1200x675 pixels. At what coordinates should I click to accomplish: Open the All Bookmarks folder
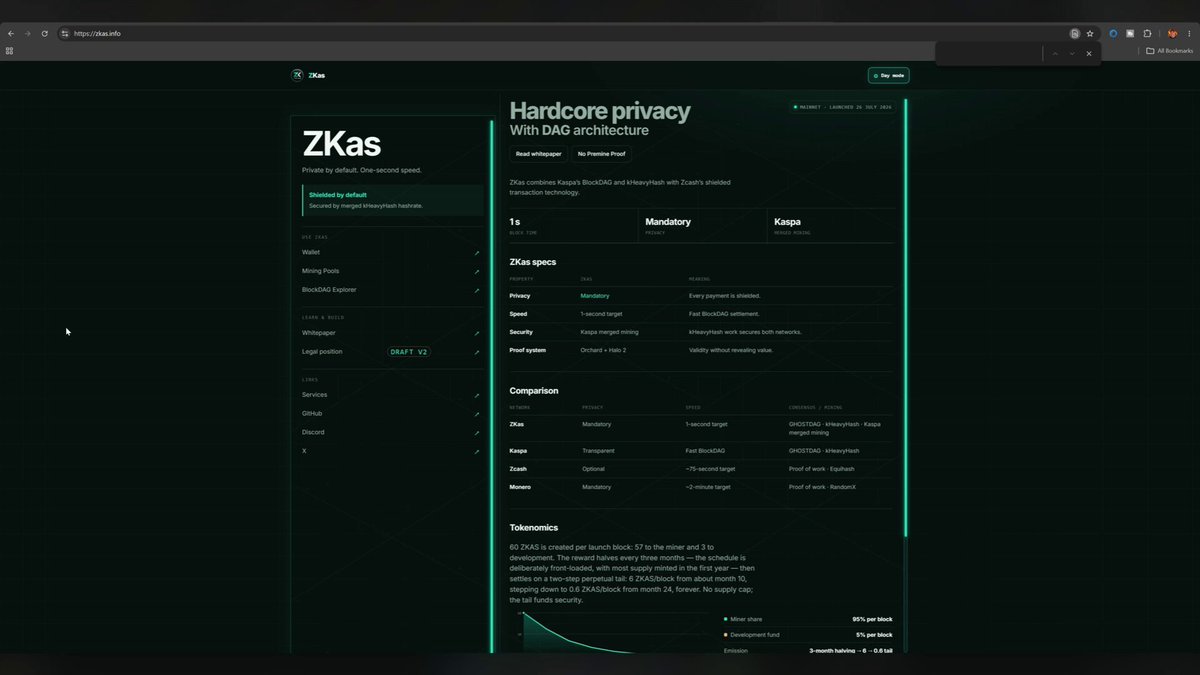(x=1169, y=50)
